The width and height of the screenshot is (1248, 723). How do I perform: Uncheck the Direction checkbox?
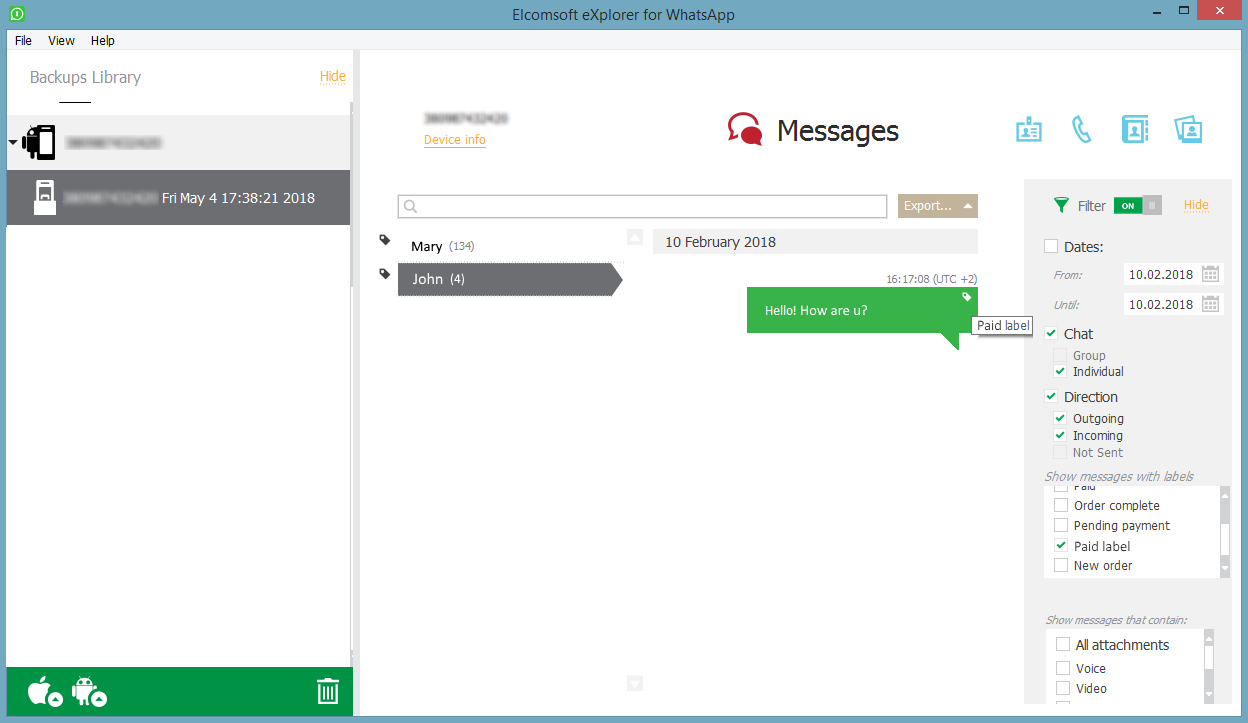point(1051,396)
